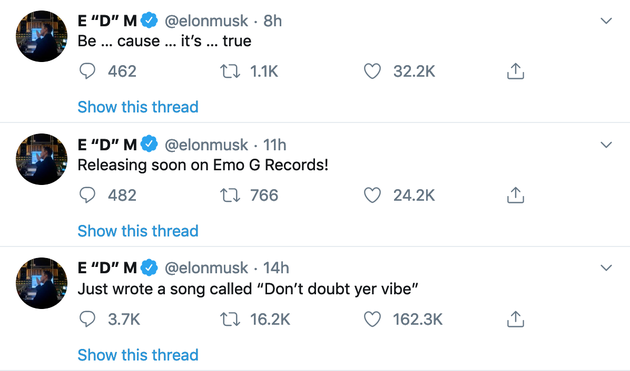Retweet the "Don't doubt yer vibe" tweet
630x371 pixels.
coord(230,320)
